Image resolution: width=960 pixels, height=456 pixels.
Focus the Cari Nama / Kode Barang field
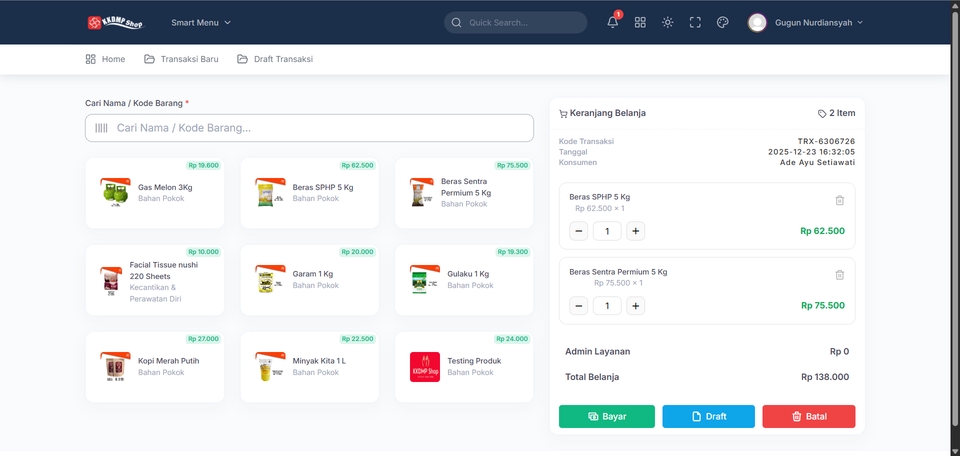309,128
